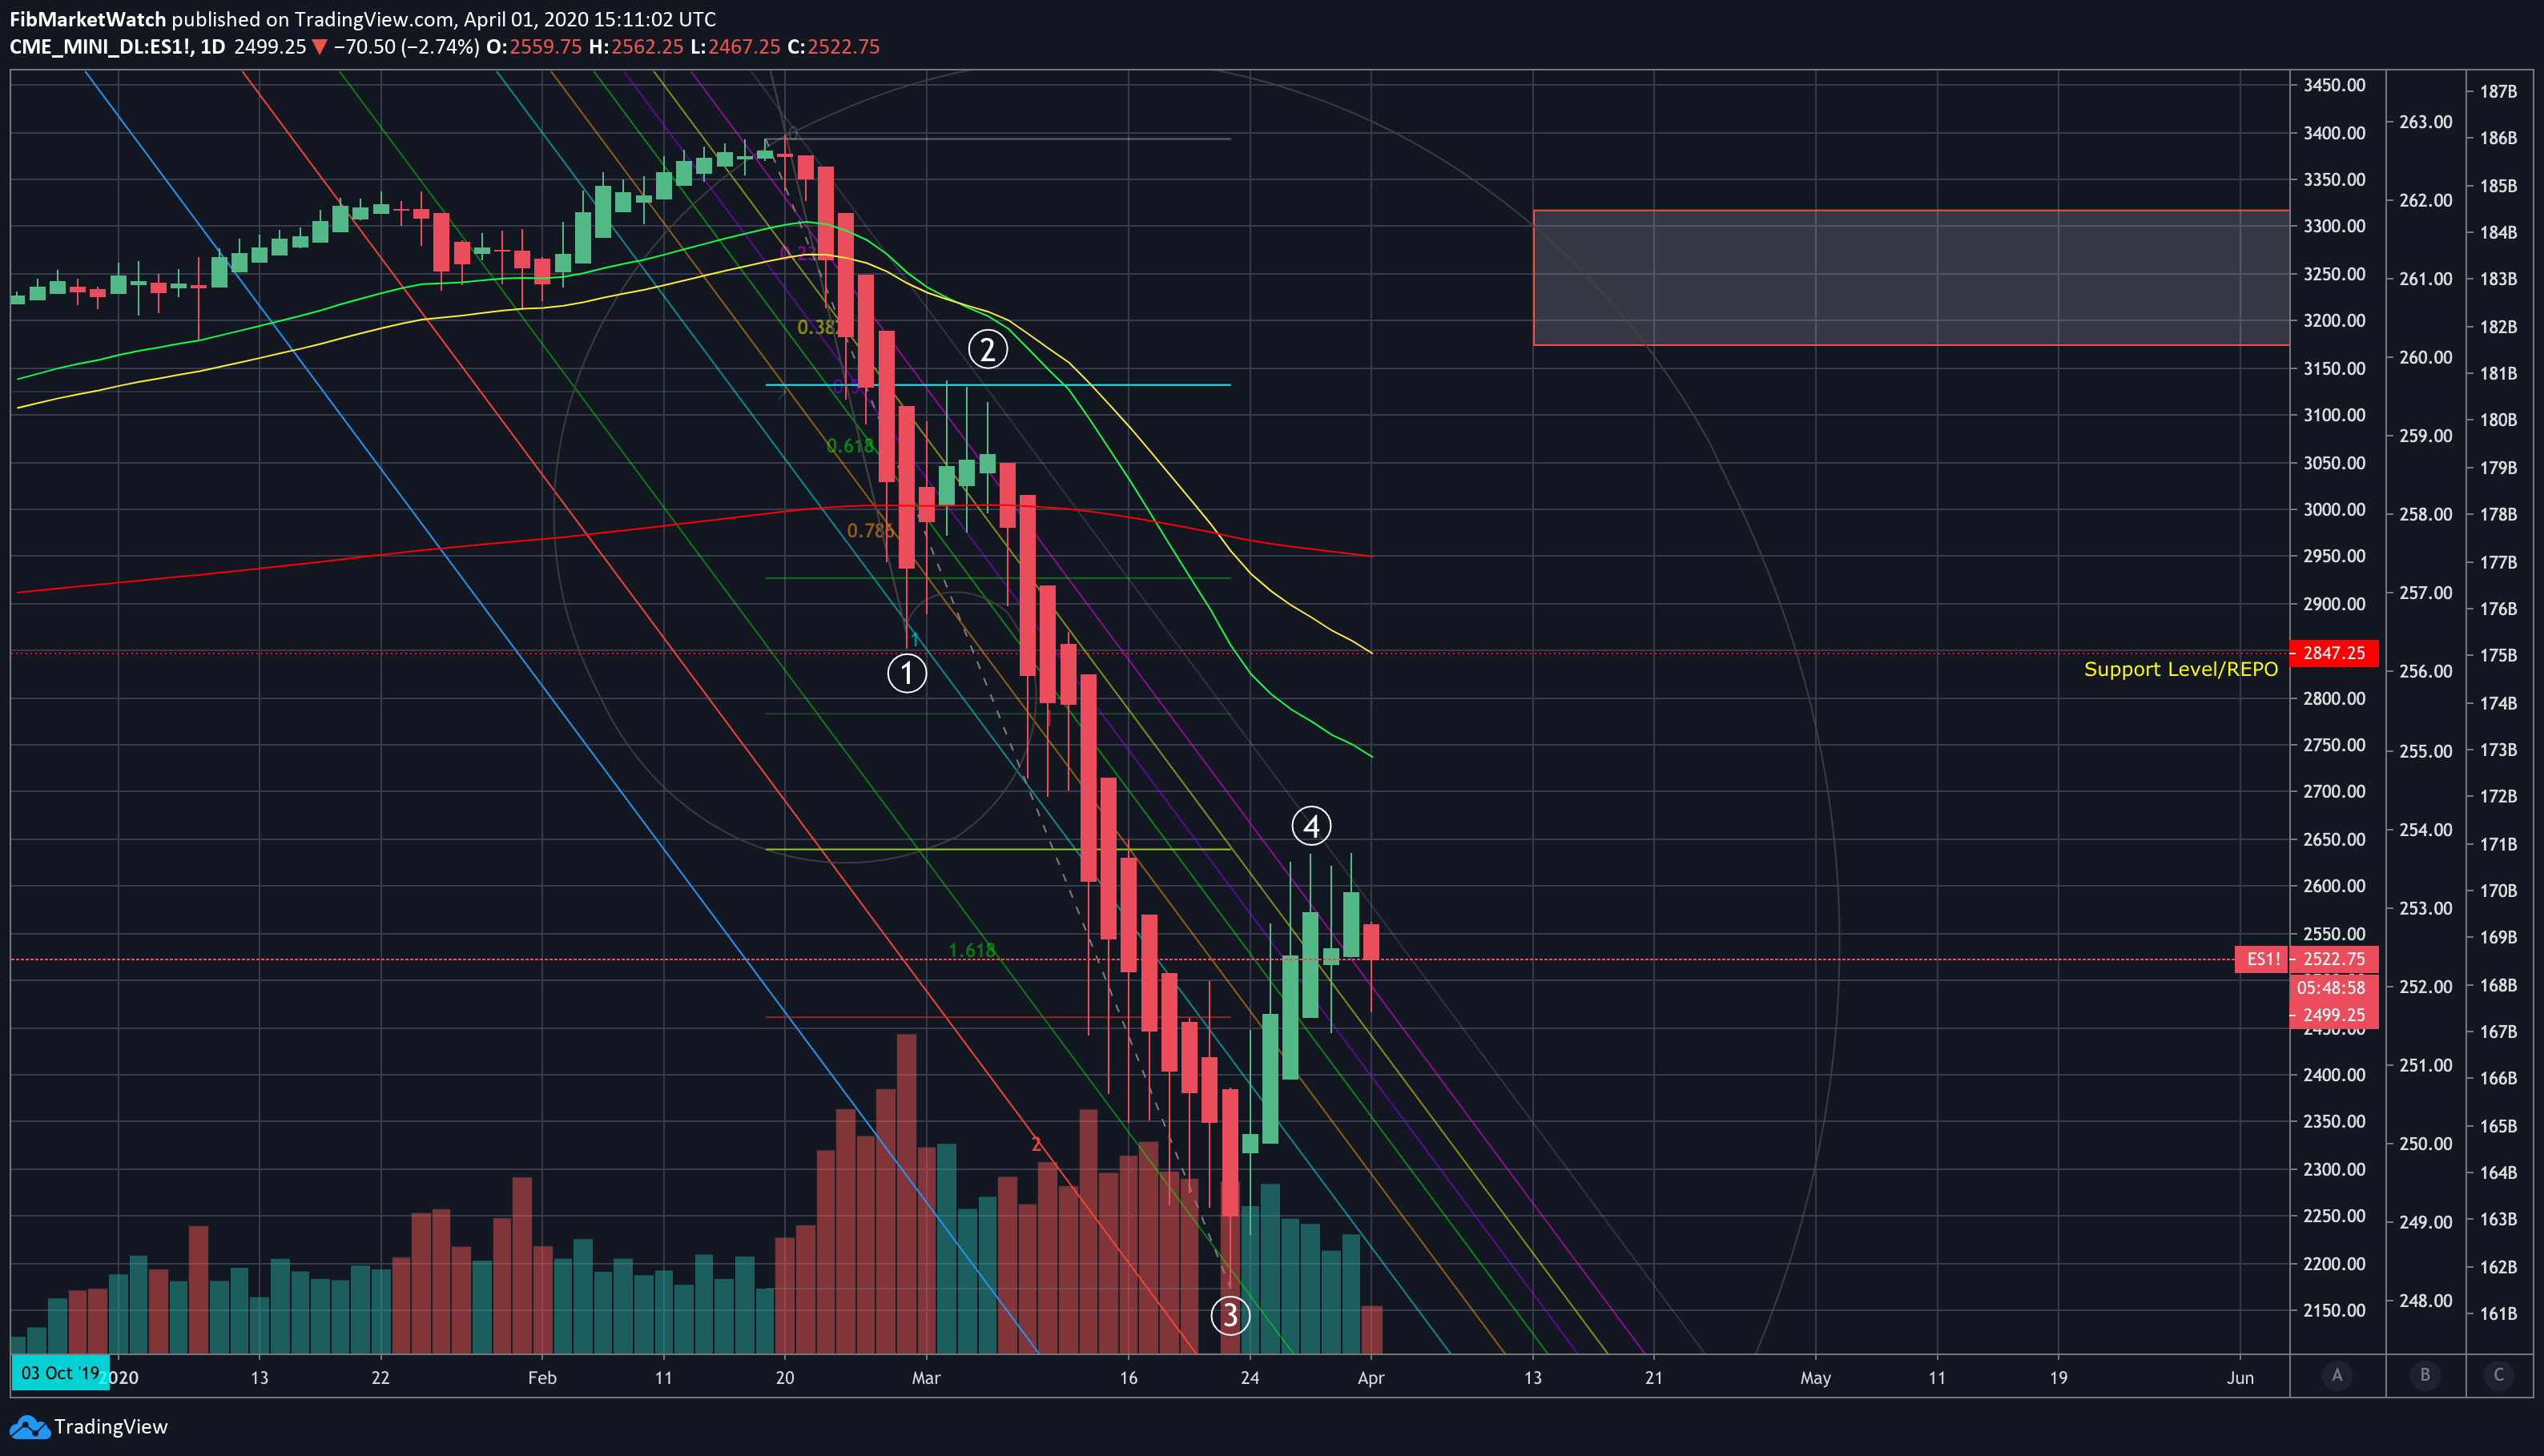The image size is (2544, 1456).
Task: Select the Support Level/REPO text annotation
Action: coord(2181,669)
